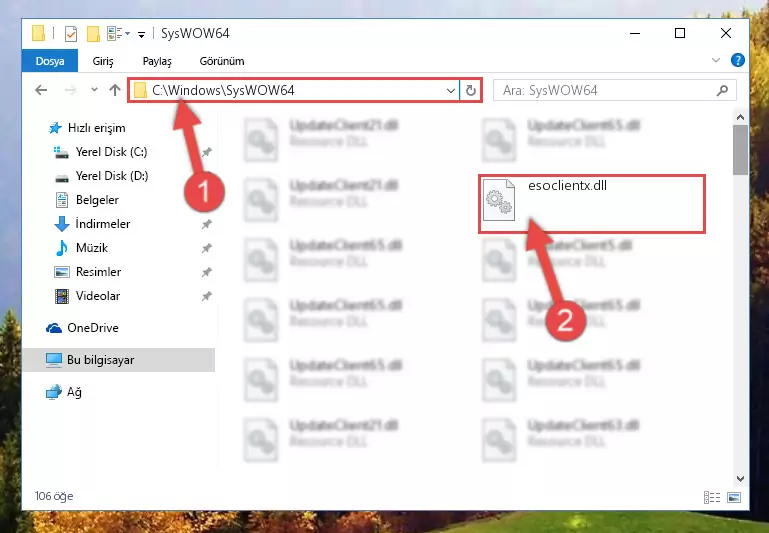Click the Bu bilgisayar monitor icon

53,360
